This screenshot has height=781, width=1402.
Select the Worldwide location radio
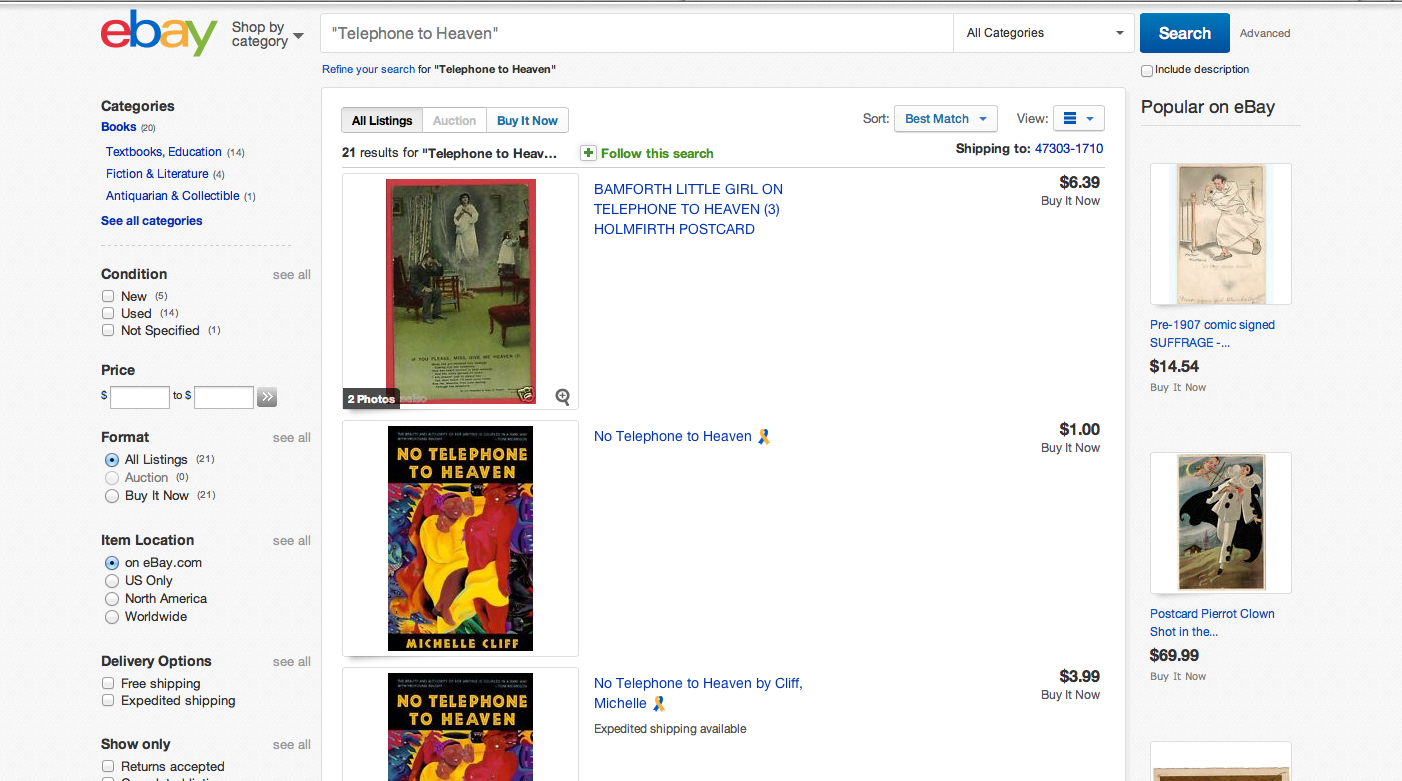click(112, 617)
